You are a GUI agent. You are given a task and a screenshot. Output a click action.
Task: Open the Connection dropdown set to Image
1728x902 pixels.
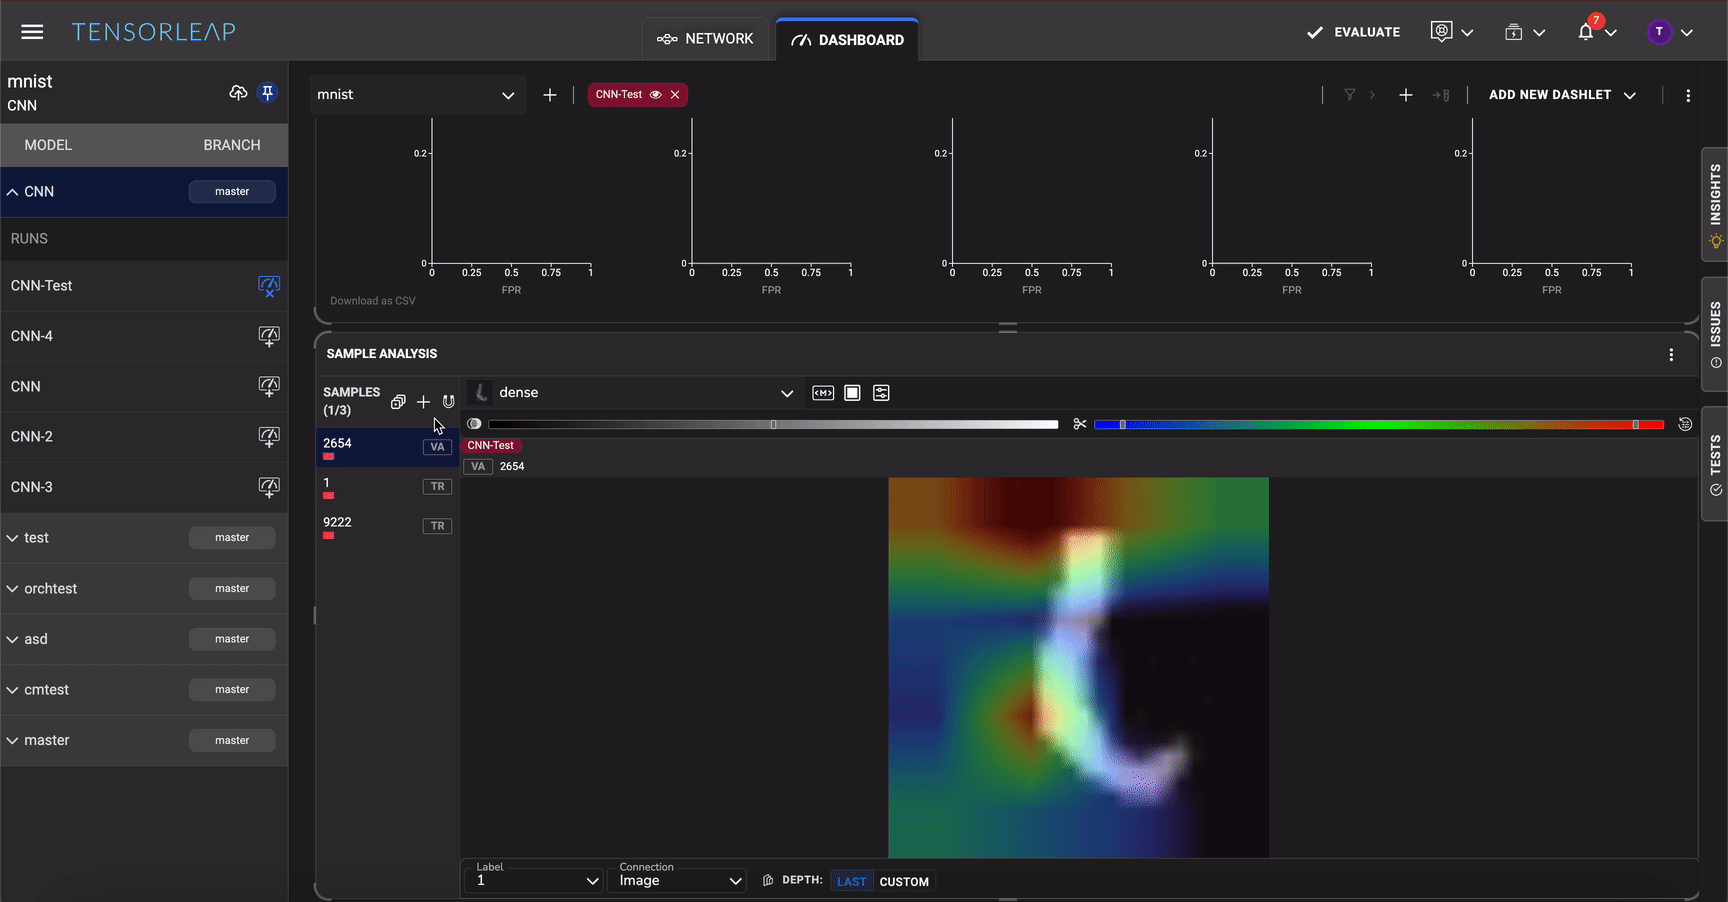coord(677,881)
